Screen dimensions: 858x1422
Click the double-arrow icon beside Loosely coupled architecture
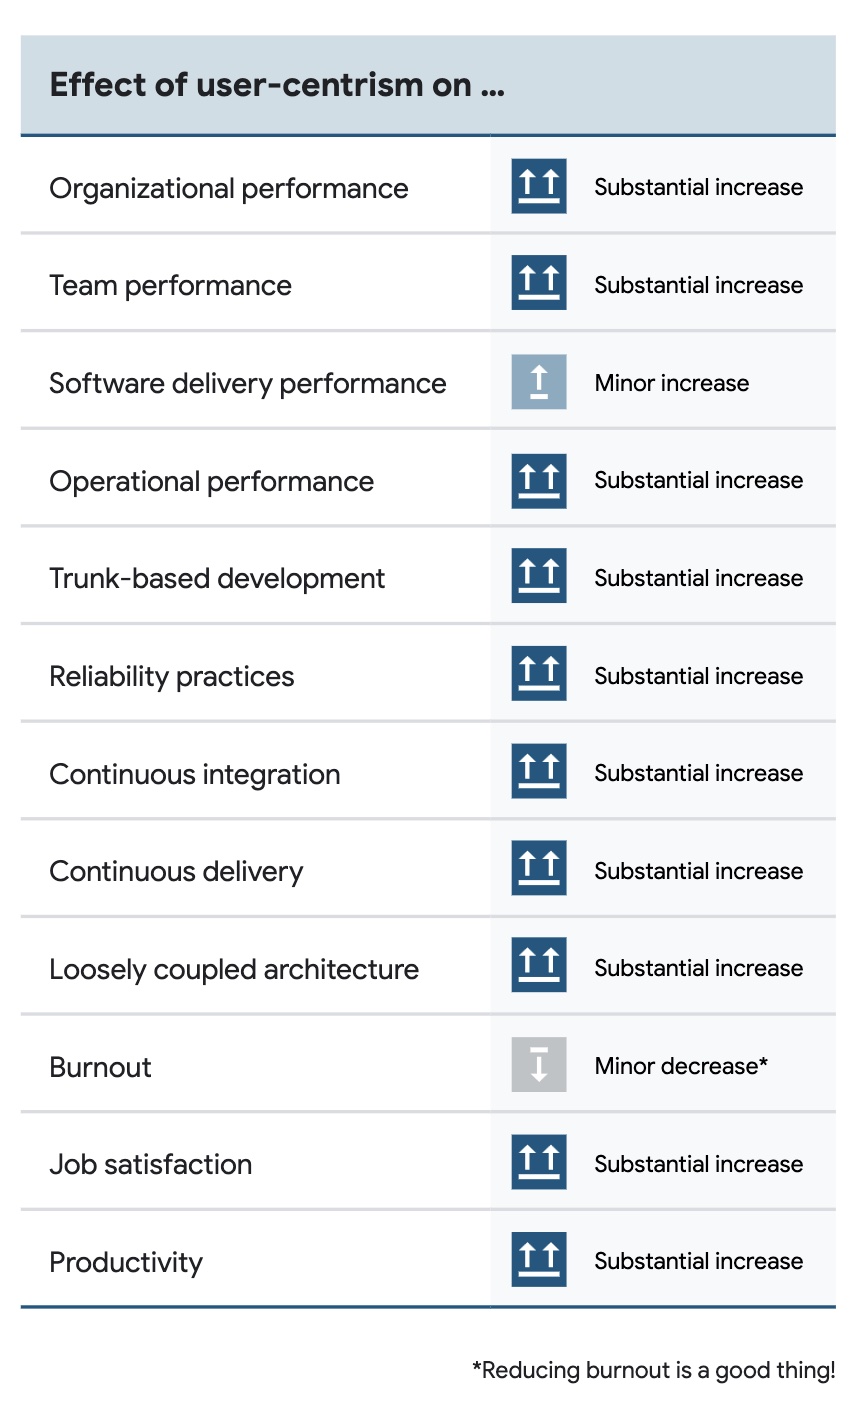[539, 967]
